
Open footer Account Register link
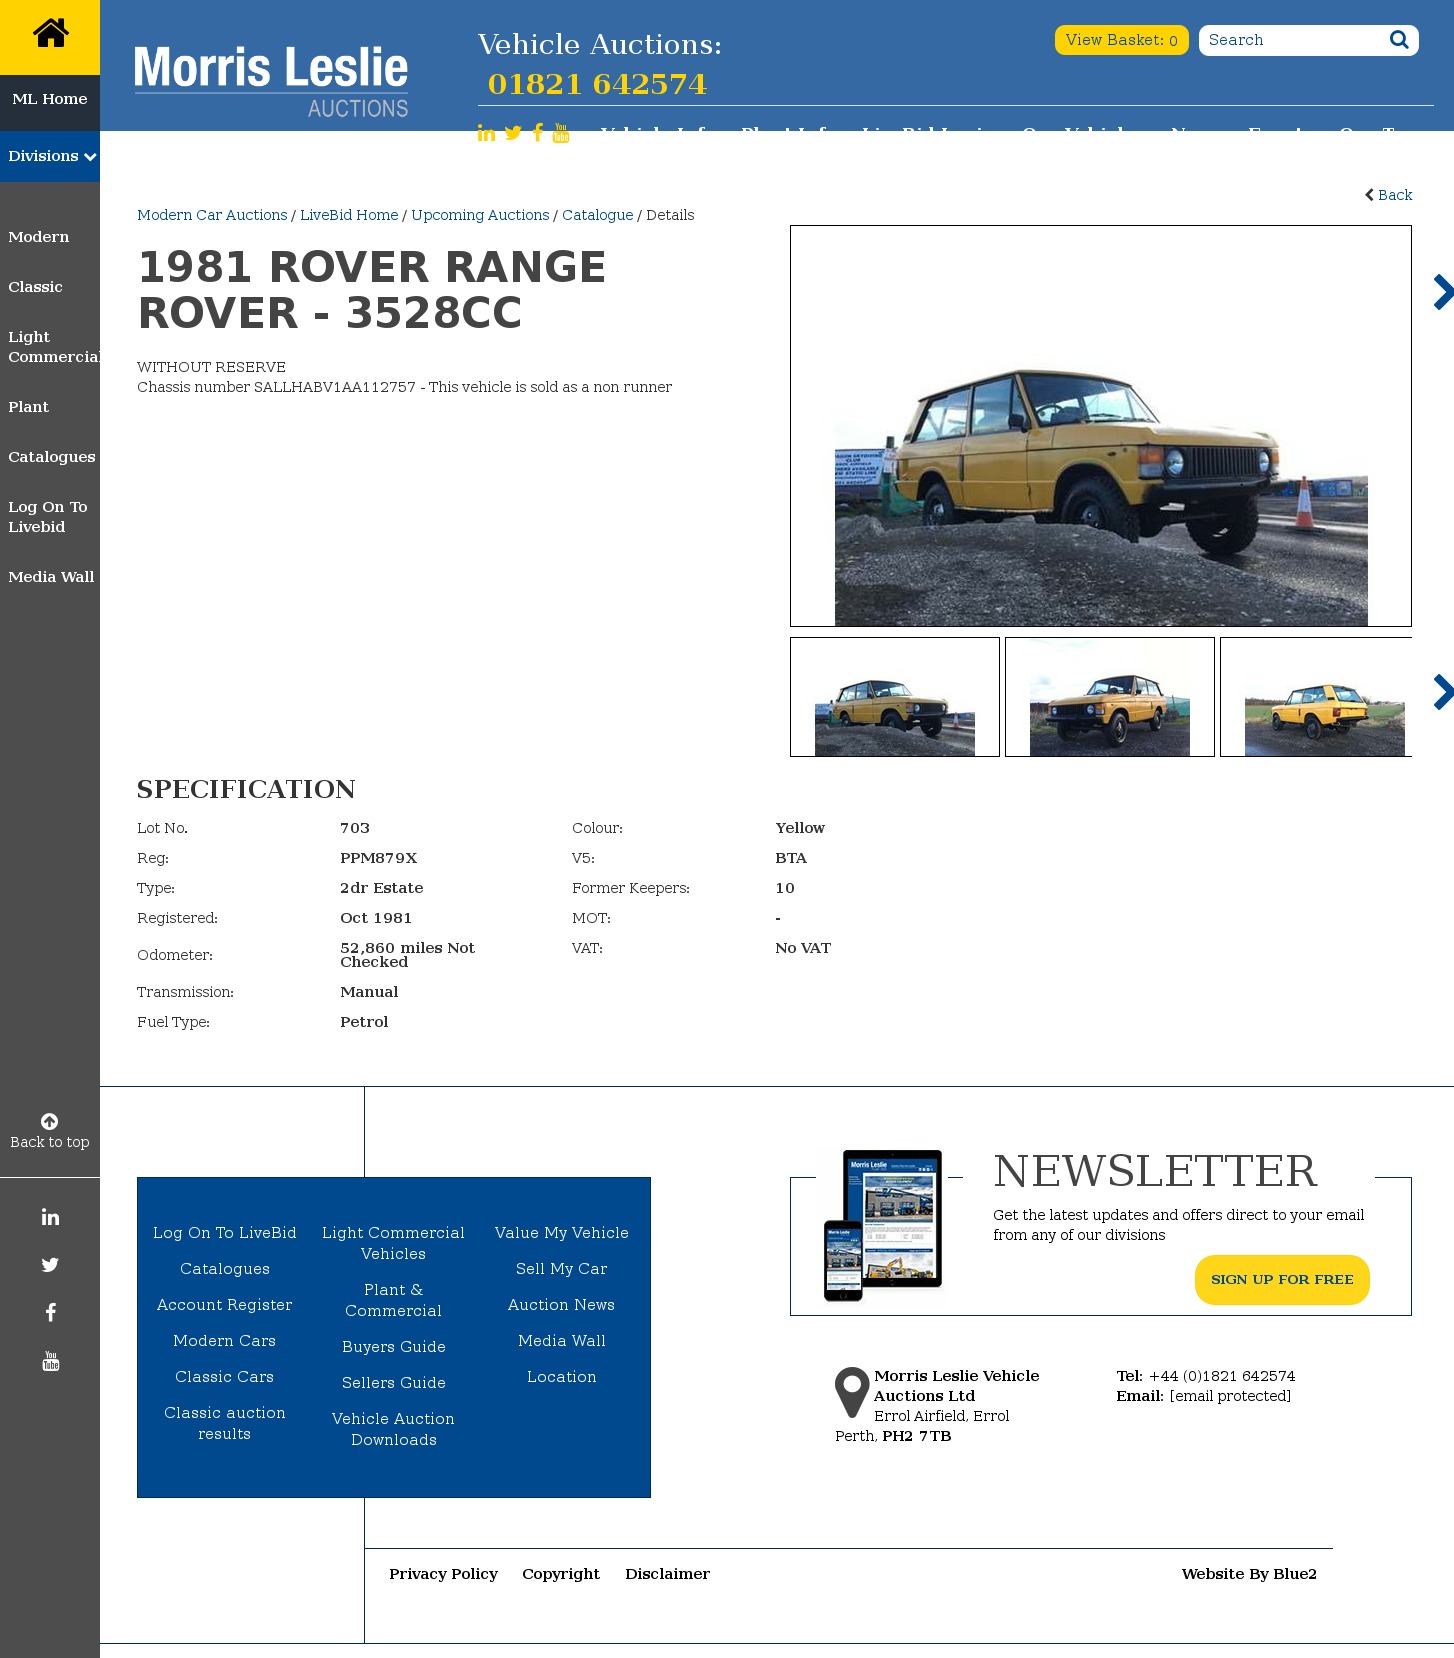(x=225, y=1305)
